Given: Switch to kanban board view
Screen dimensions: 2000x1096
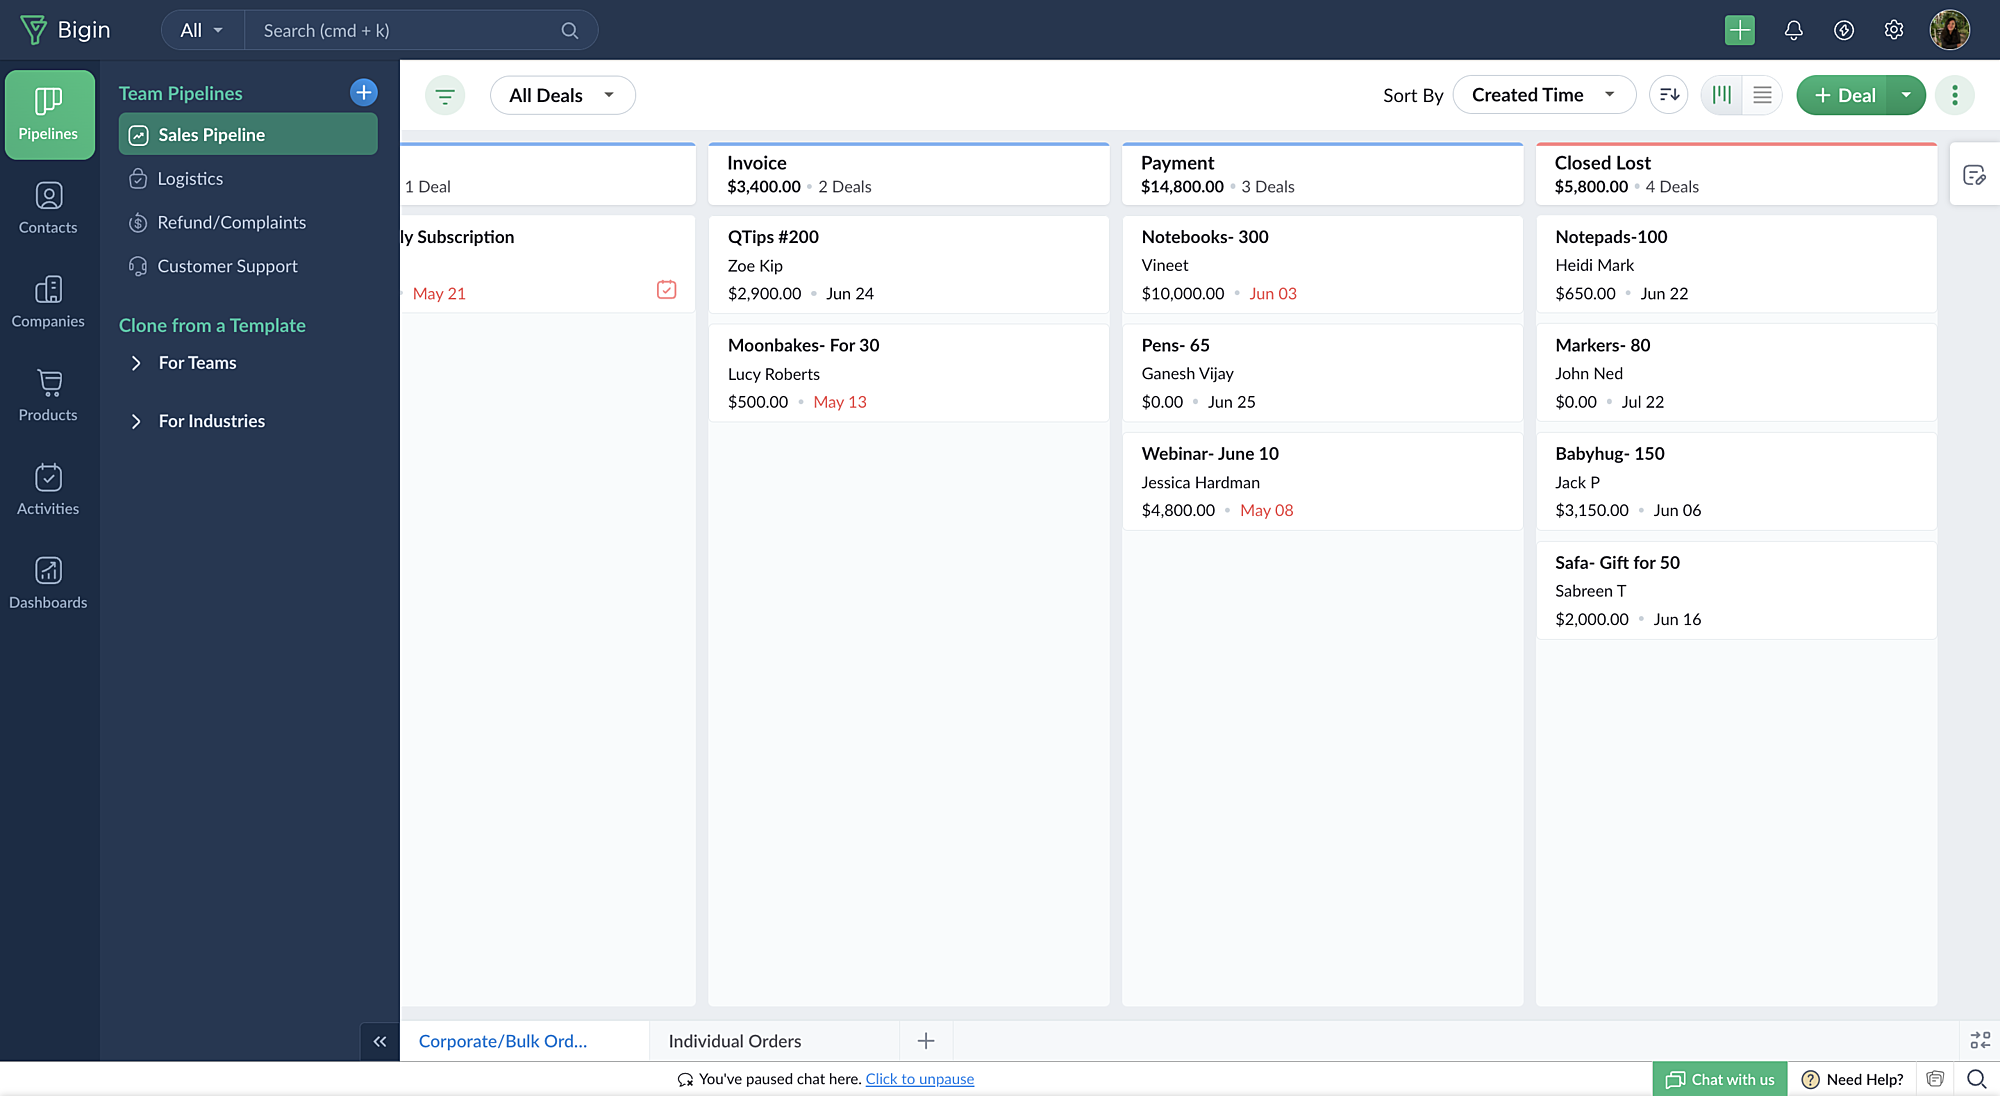Looking at the screenshot, I should coord(1722,95).
